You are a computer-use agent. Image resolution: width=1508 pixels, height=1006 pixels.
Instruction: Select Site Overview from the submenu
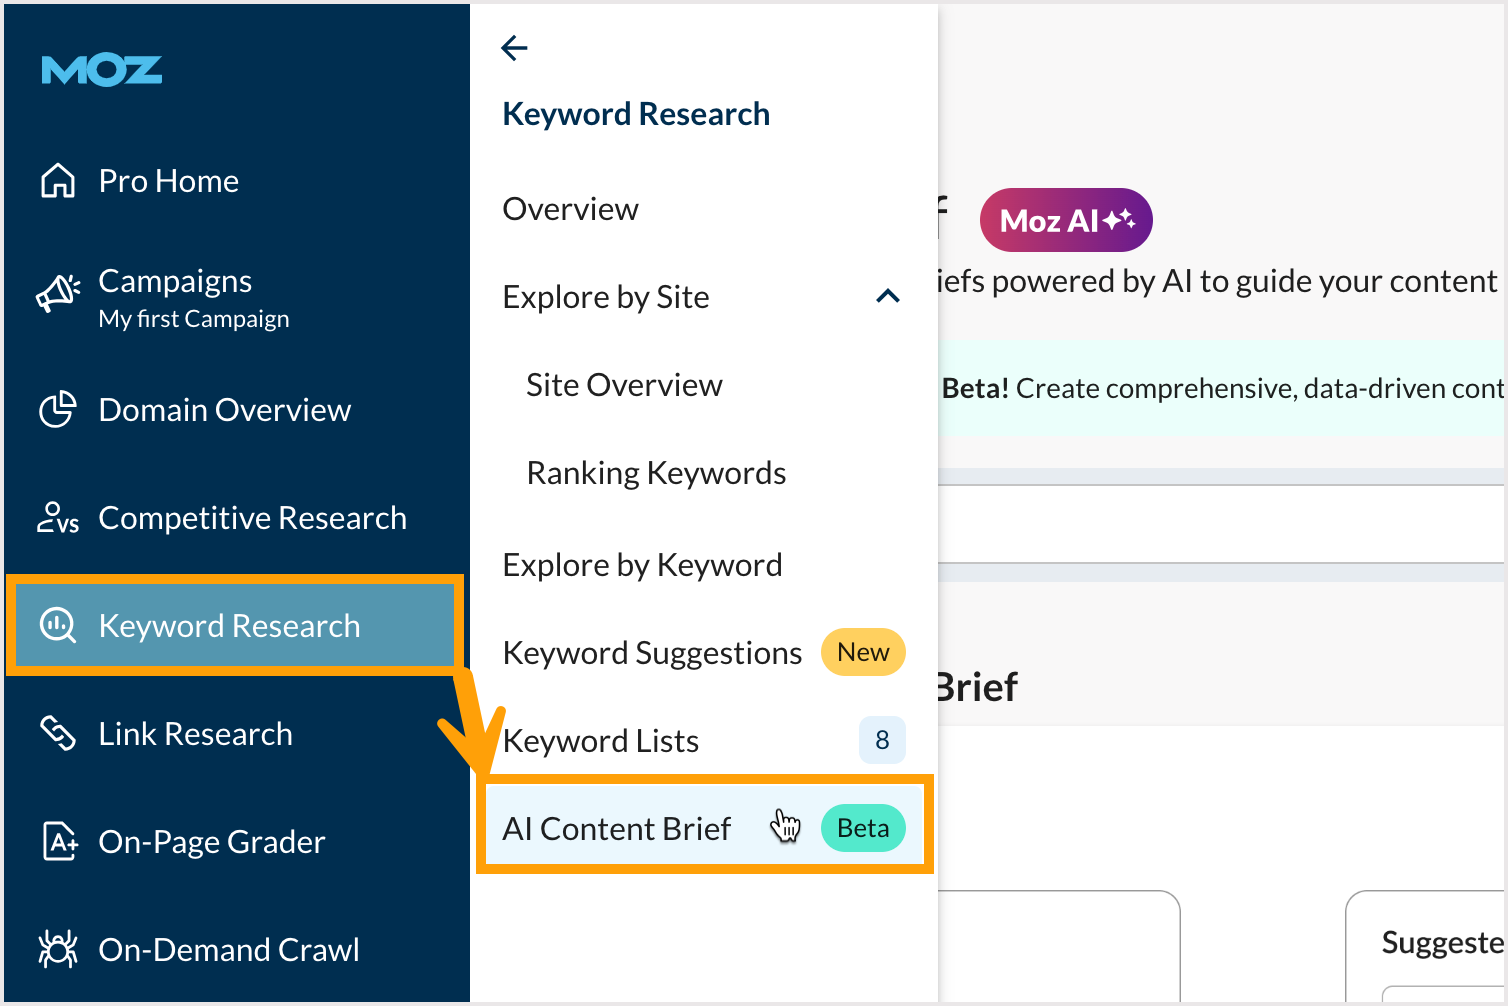[623, 385]
